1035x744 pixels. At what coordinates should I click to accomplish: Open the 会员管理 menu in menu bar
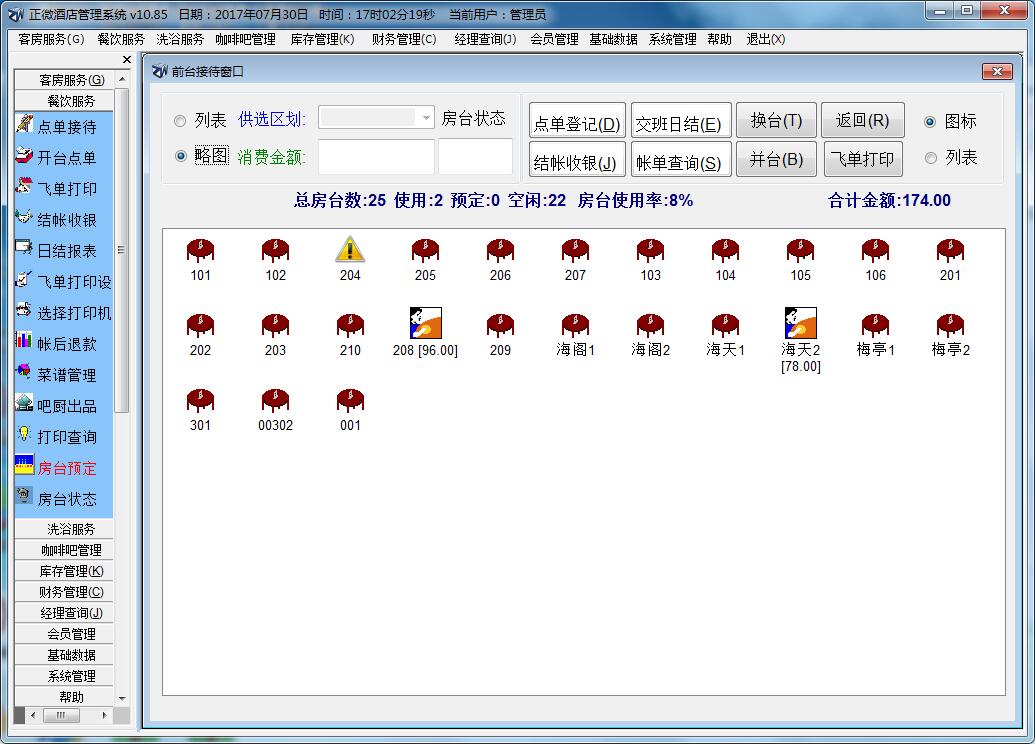coord(554,40)
